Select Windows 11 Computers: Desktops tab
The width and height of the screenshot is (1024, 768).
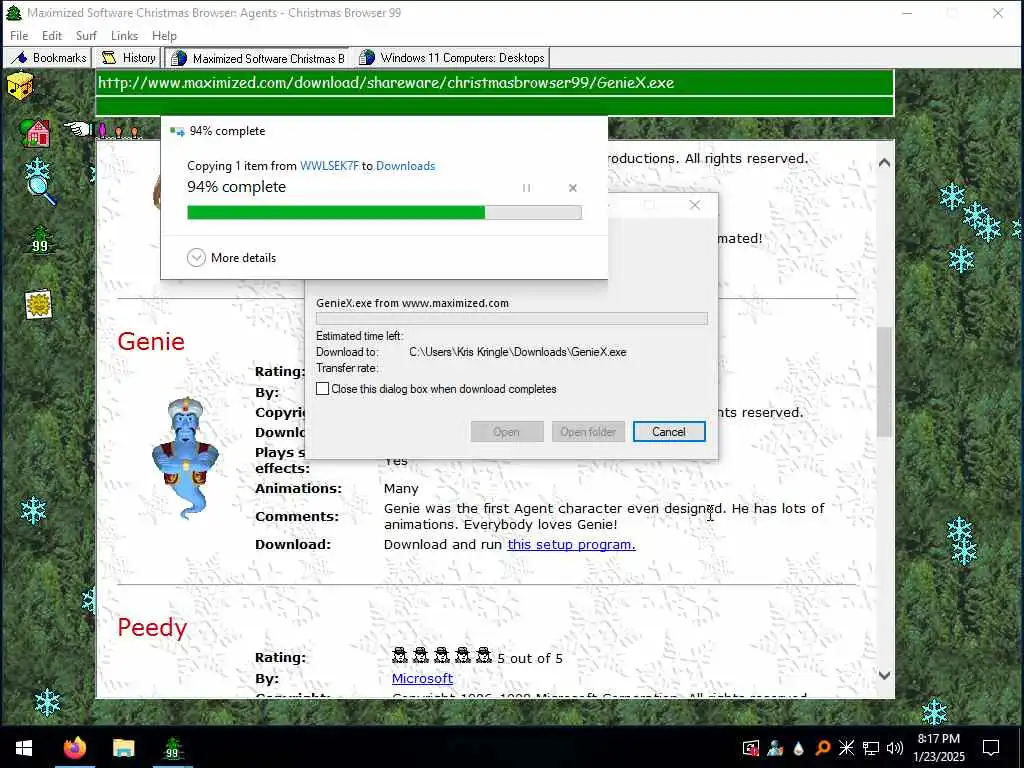(452, 57)
